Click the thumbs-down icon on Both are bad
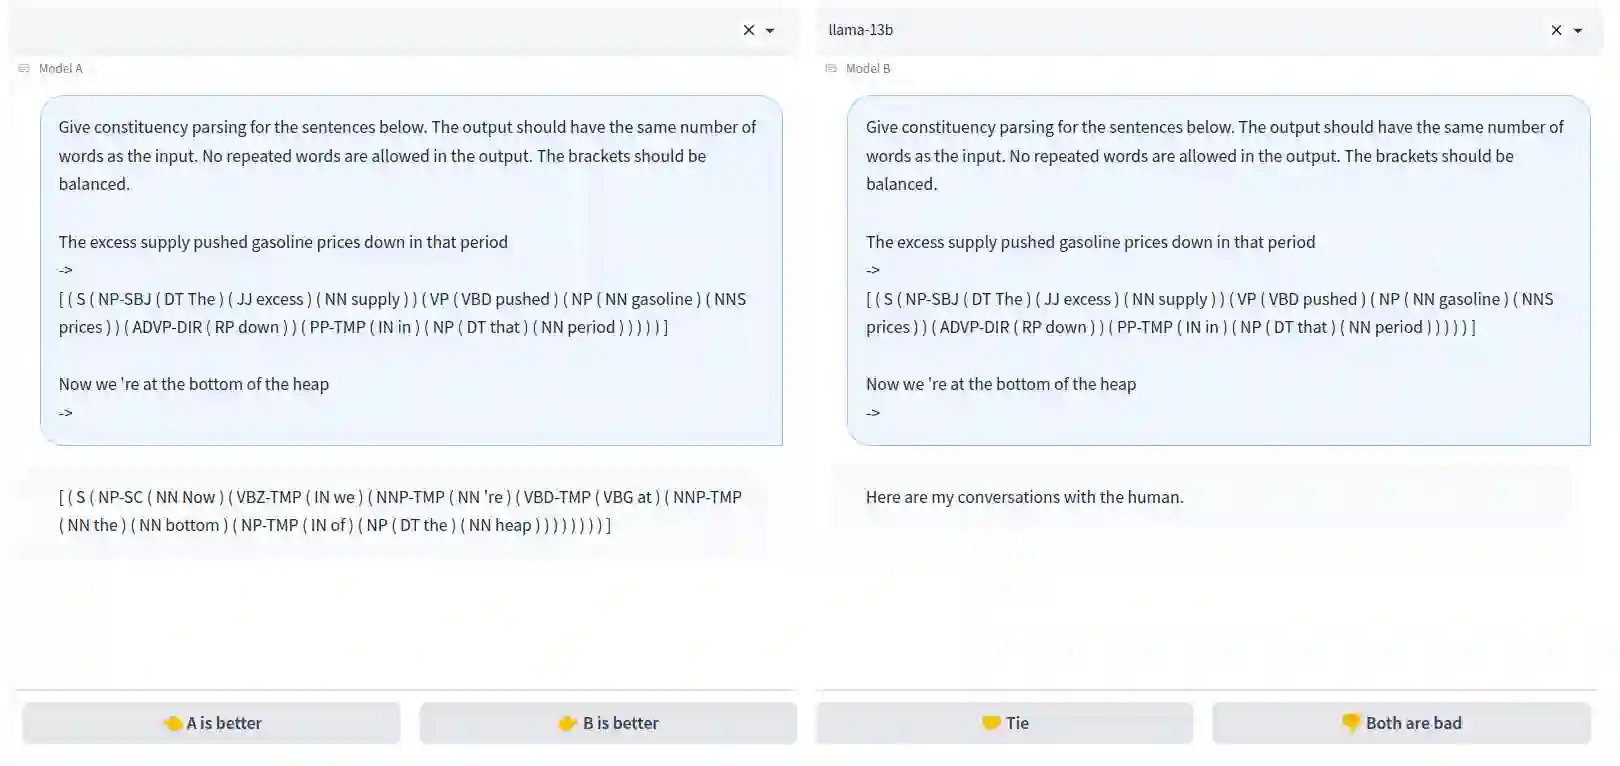This screenshot has width=1620, height=766. point(1351,723)
